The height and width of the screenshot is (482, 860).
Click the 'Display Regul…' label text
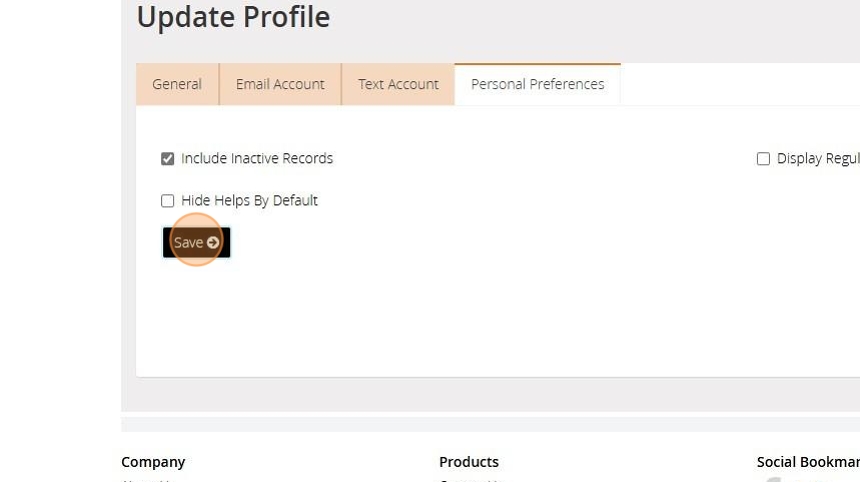[x=817, y=159]
